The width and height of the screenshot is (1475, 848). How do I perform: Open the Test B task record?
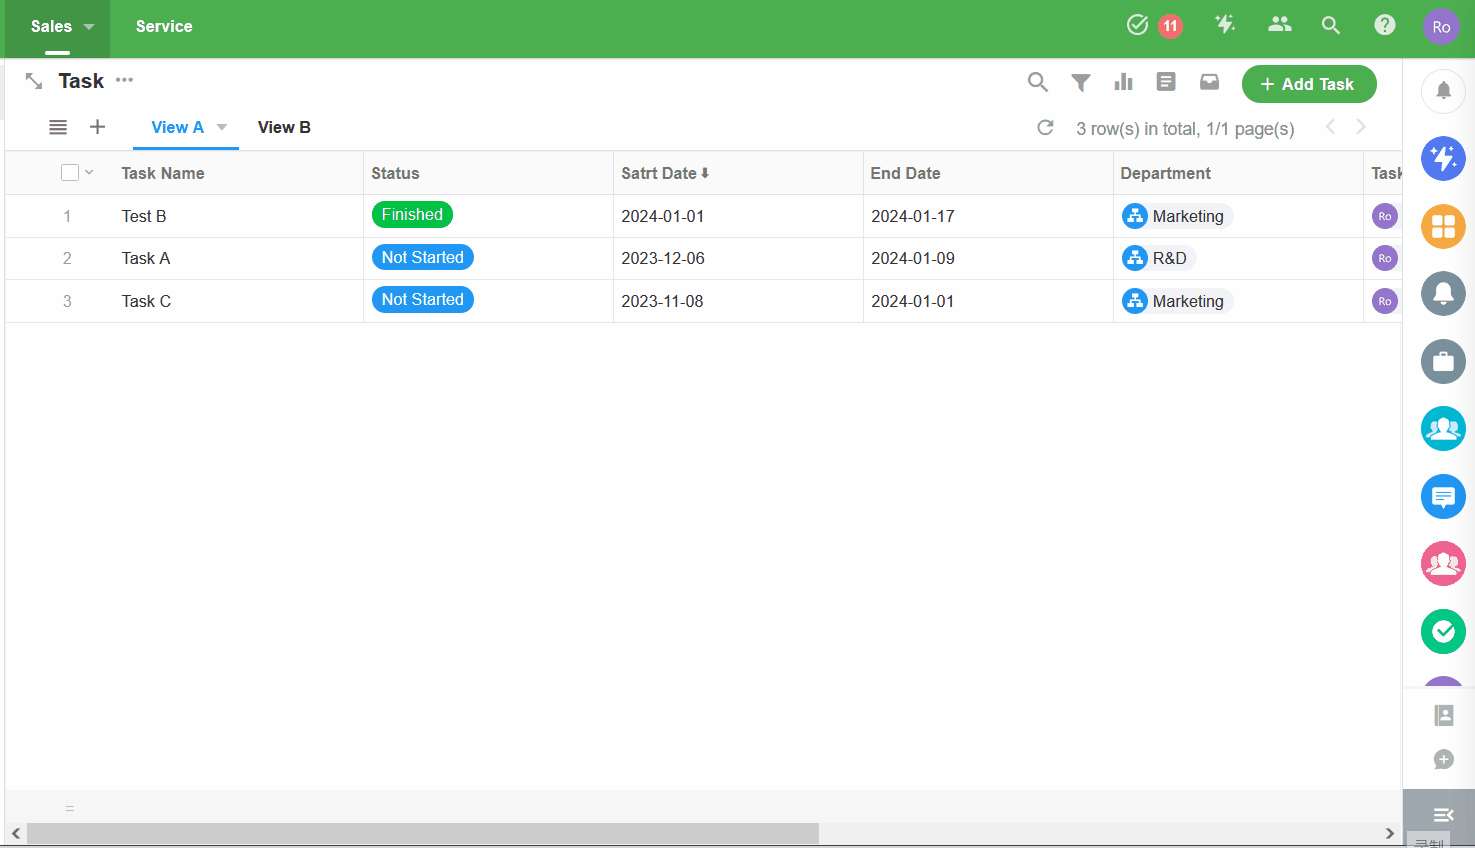tap(144, 216)
